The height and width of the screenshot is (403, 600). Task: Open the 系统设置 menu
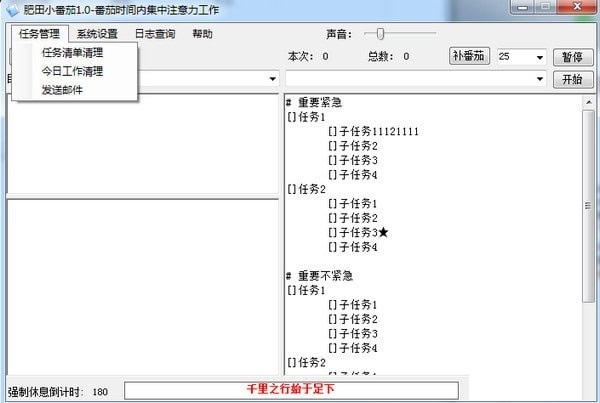pos(97,34)
